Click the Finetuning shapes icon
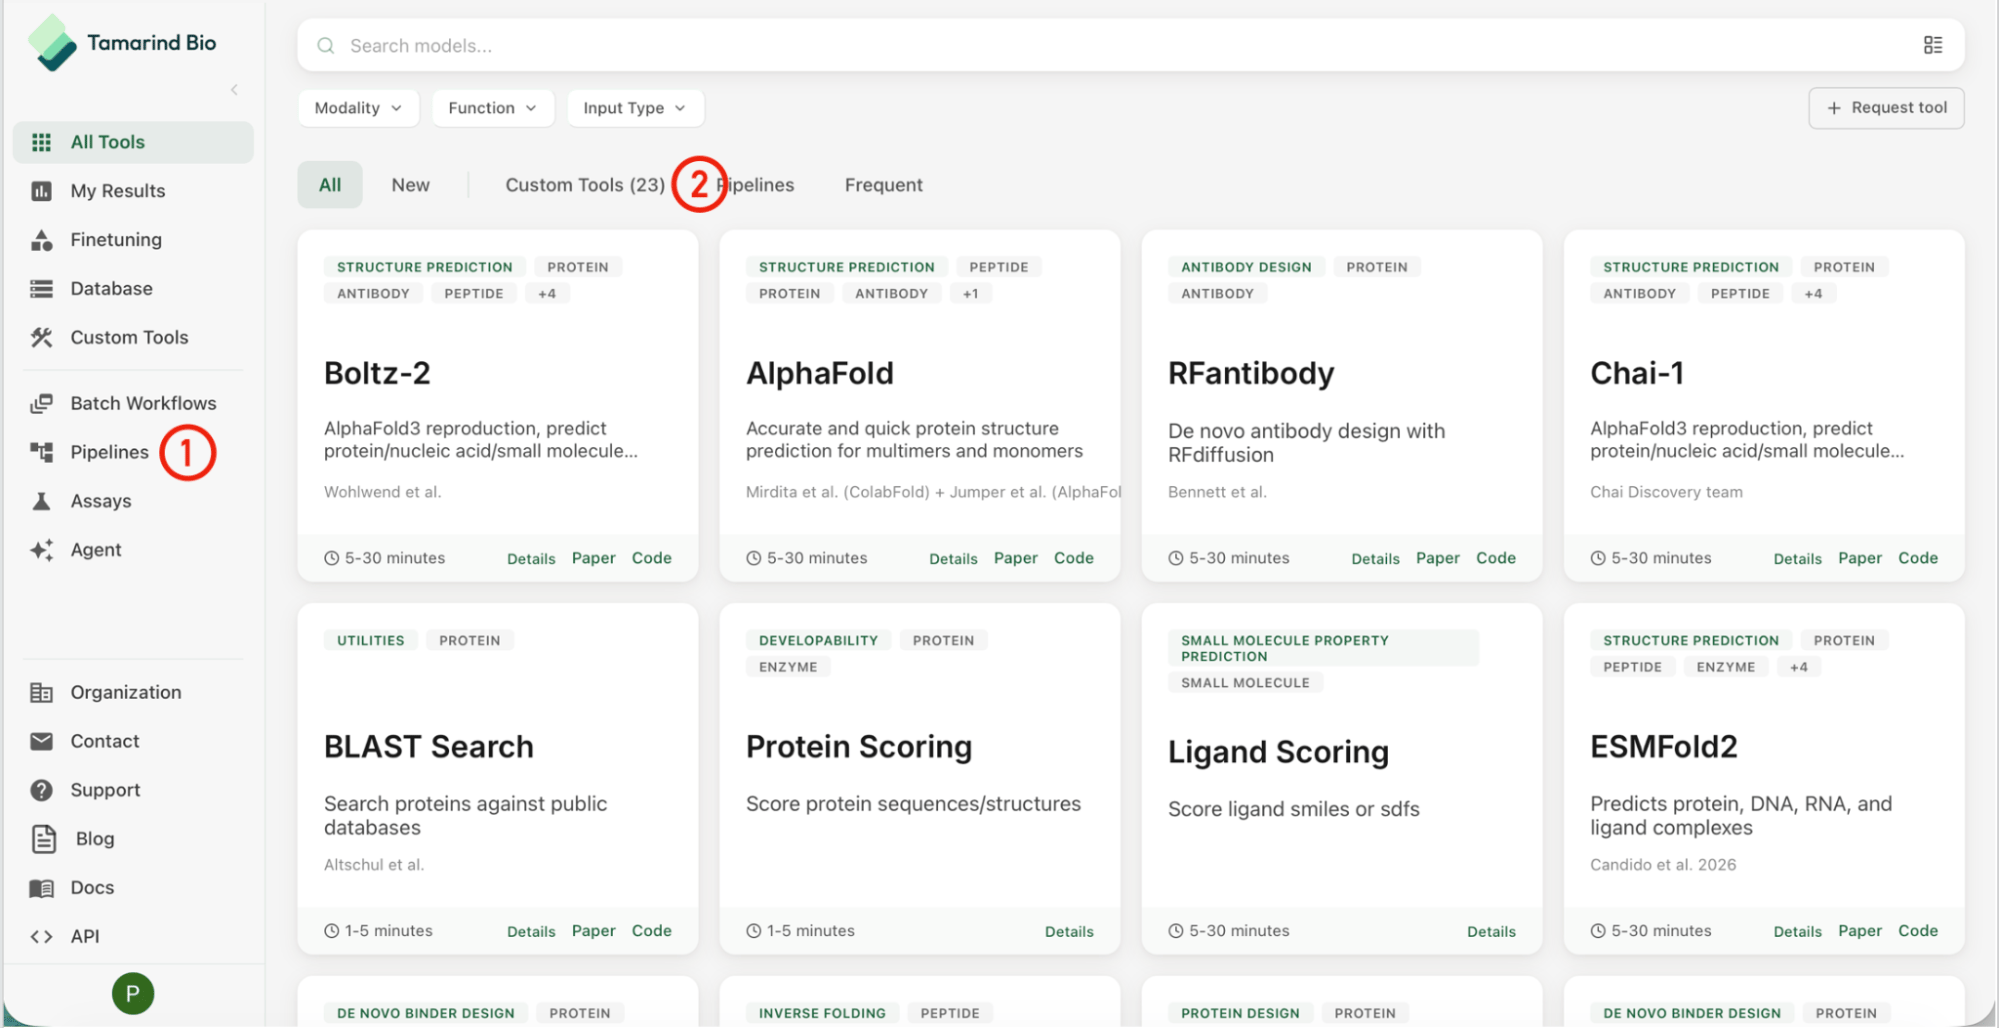 pos(41,240)
